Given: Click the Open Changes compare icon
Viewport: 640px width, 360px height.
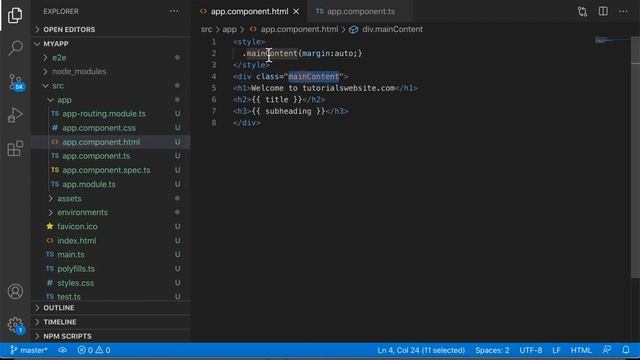Looking at the screenshot, I should [x=582, y=11].
